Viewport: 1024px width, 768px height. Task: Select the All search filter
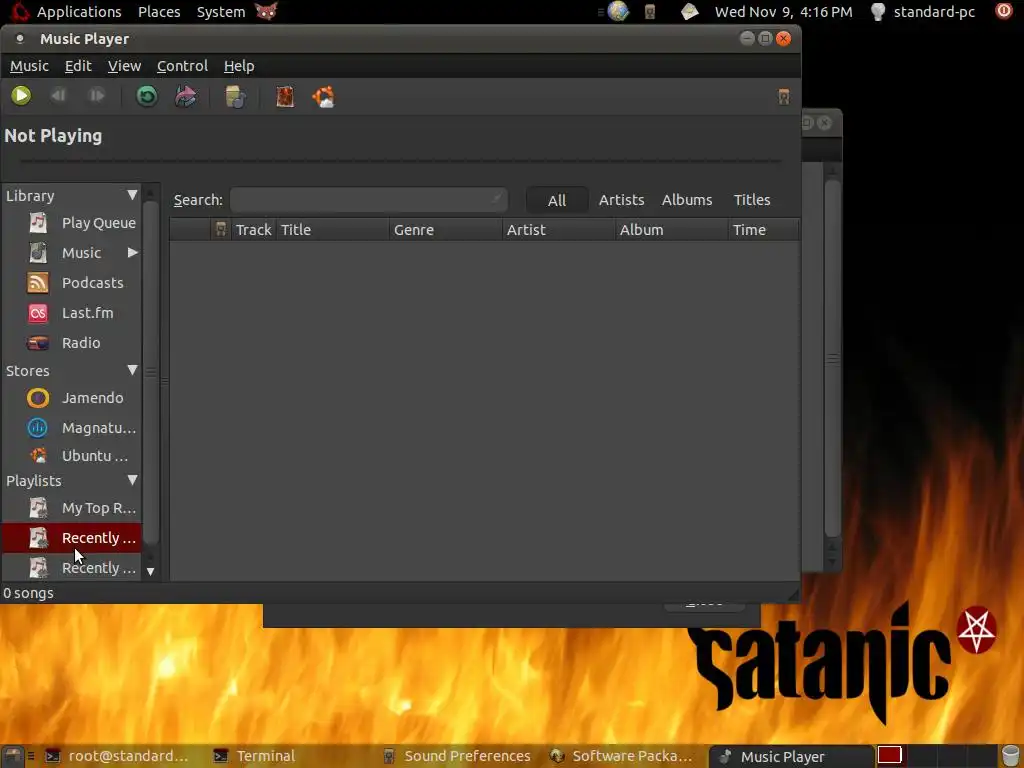557,200
